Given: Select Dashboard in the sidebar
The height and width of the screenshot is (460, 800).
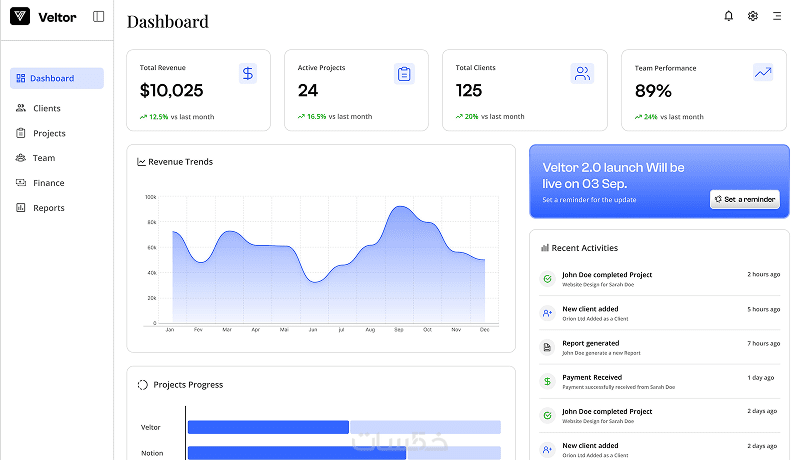Looking at the screenshot, I should coord(57,78).
